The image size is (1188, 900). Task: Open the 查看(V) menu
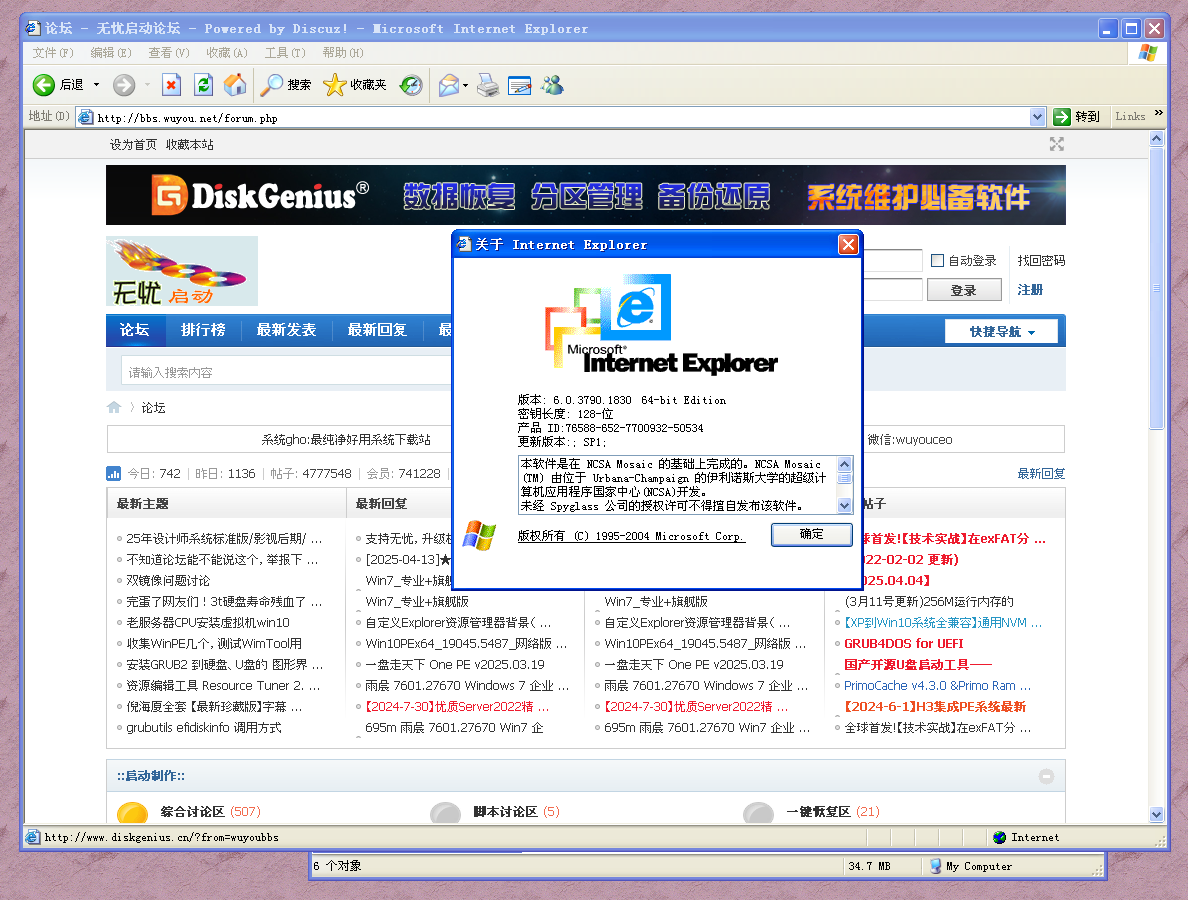click(169, 52)
